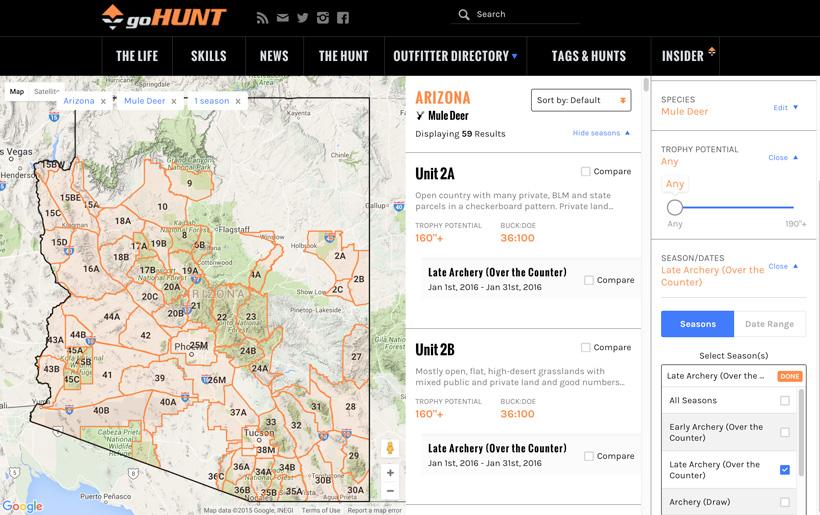Tick Early Archery (Over the Counter) checkbox

[784, 432]
